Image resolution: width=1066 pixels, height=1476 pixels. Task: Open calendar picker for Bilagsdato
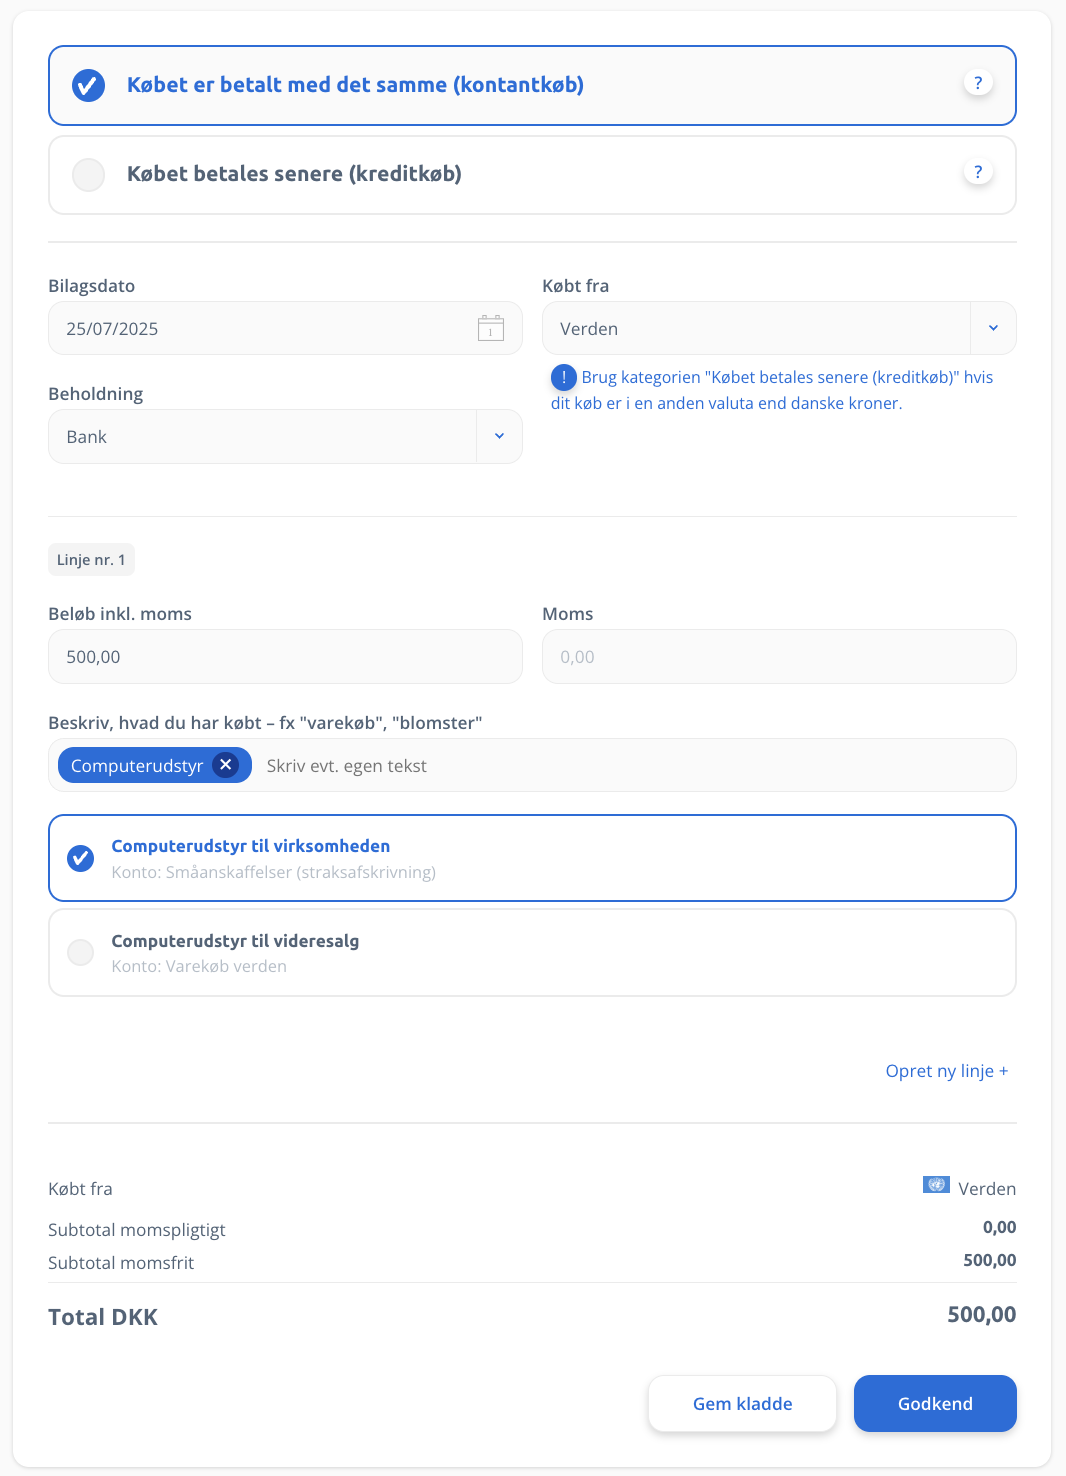[x=491, y=328]
